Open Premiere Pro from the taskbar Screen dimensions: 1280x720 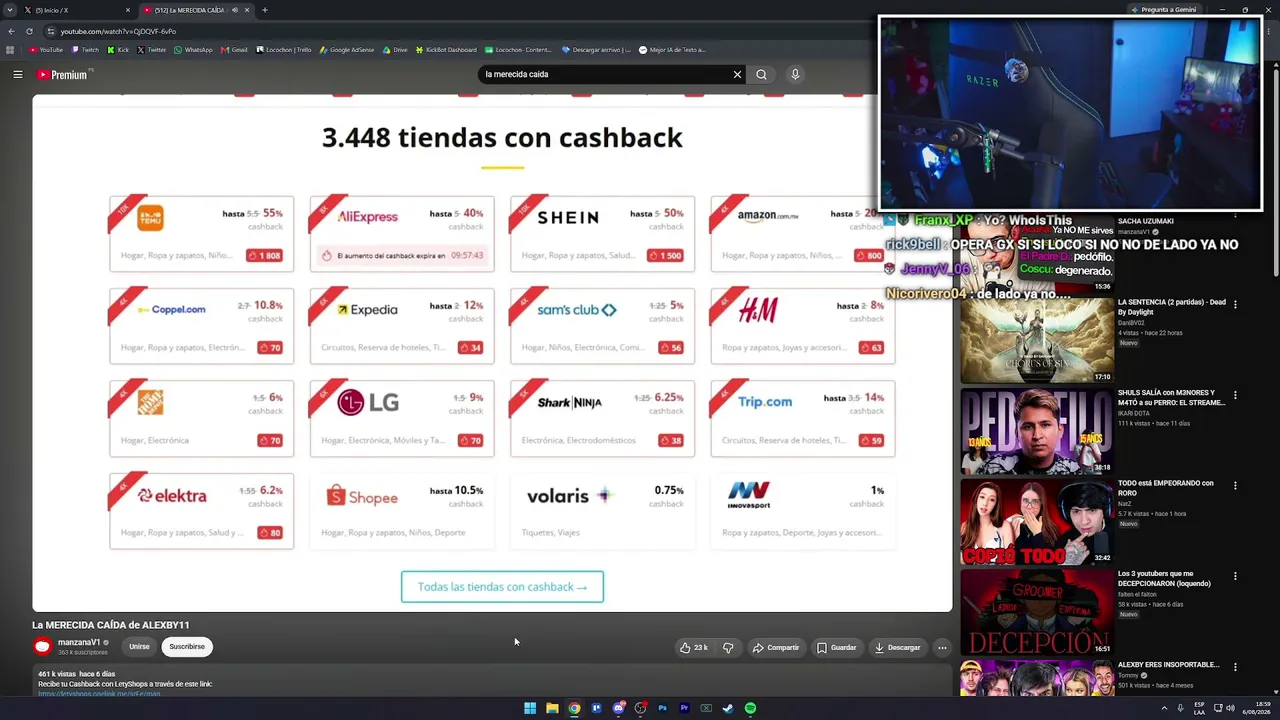(684, 708)
